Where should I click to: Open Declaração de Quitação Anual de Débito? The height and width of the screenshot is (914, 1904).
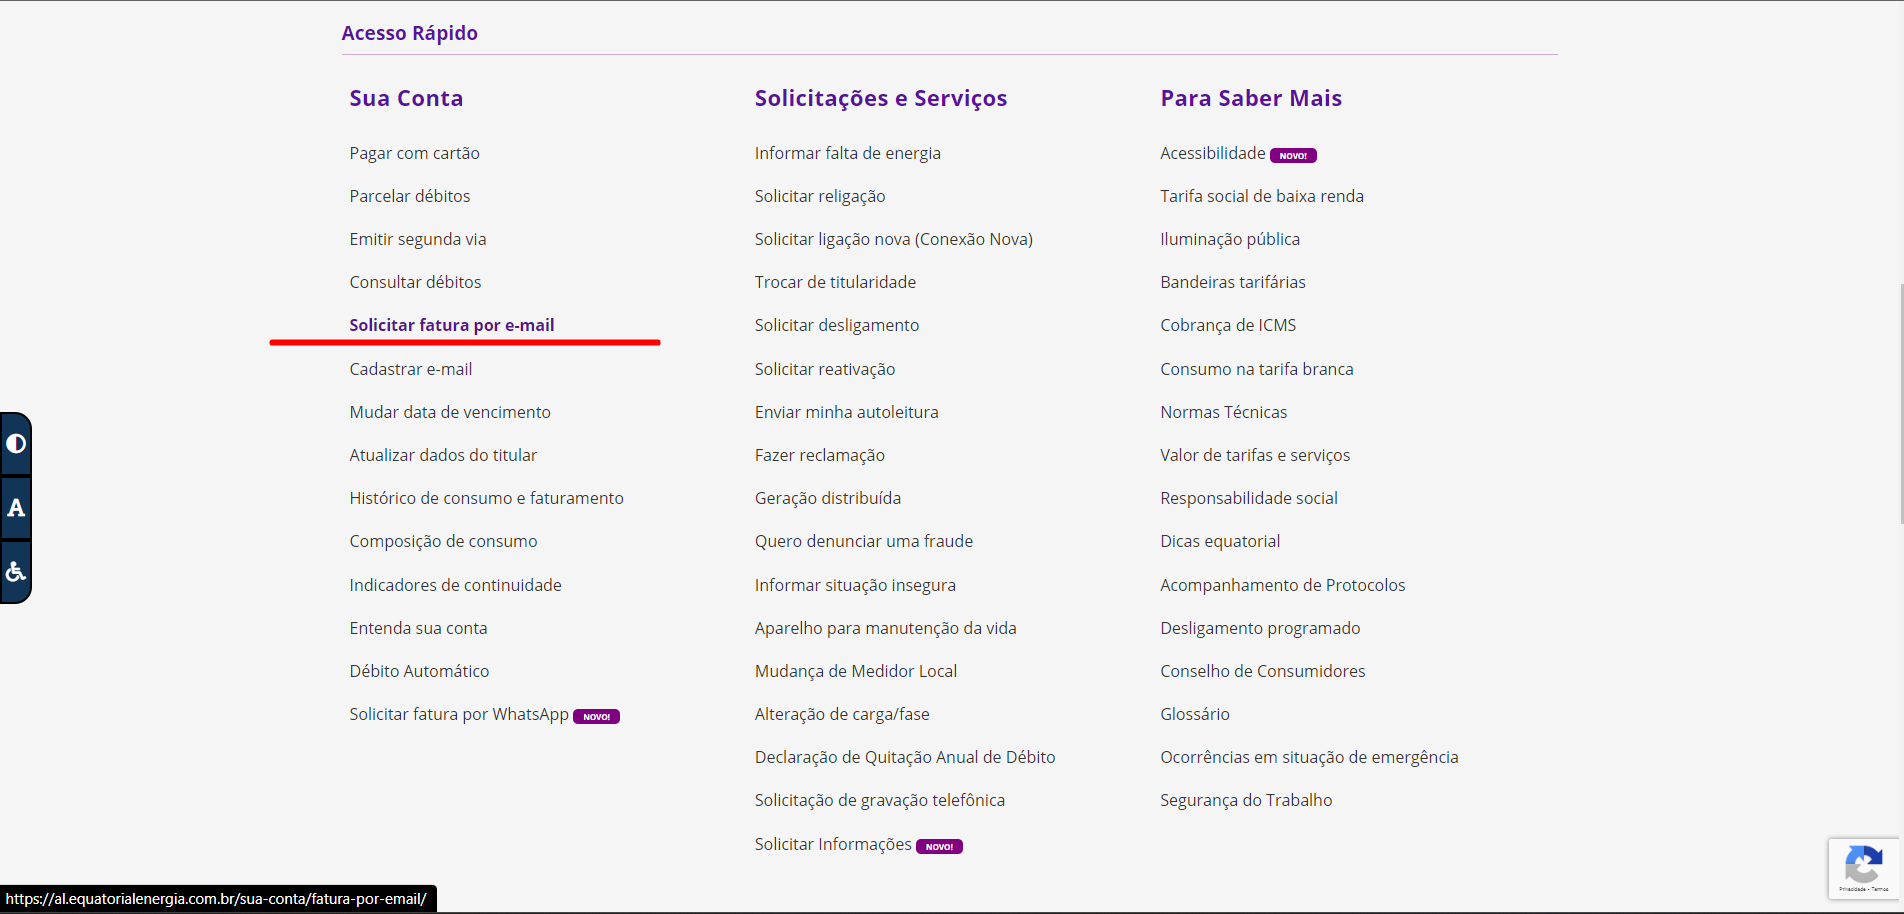pos(904,757)
